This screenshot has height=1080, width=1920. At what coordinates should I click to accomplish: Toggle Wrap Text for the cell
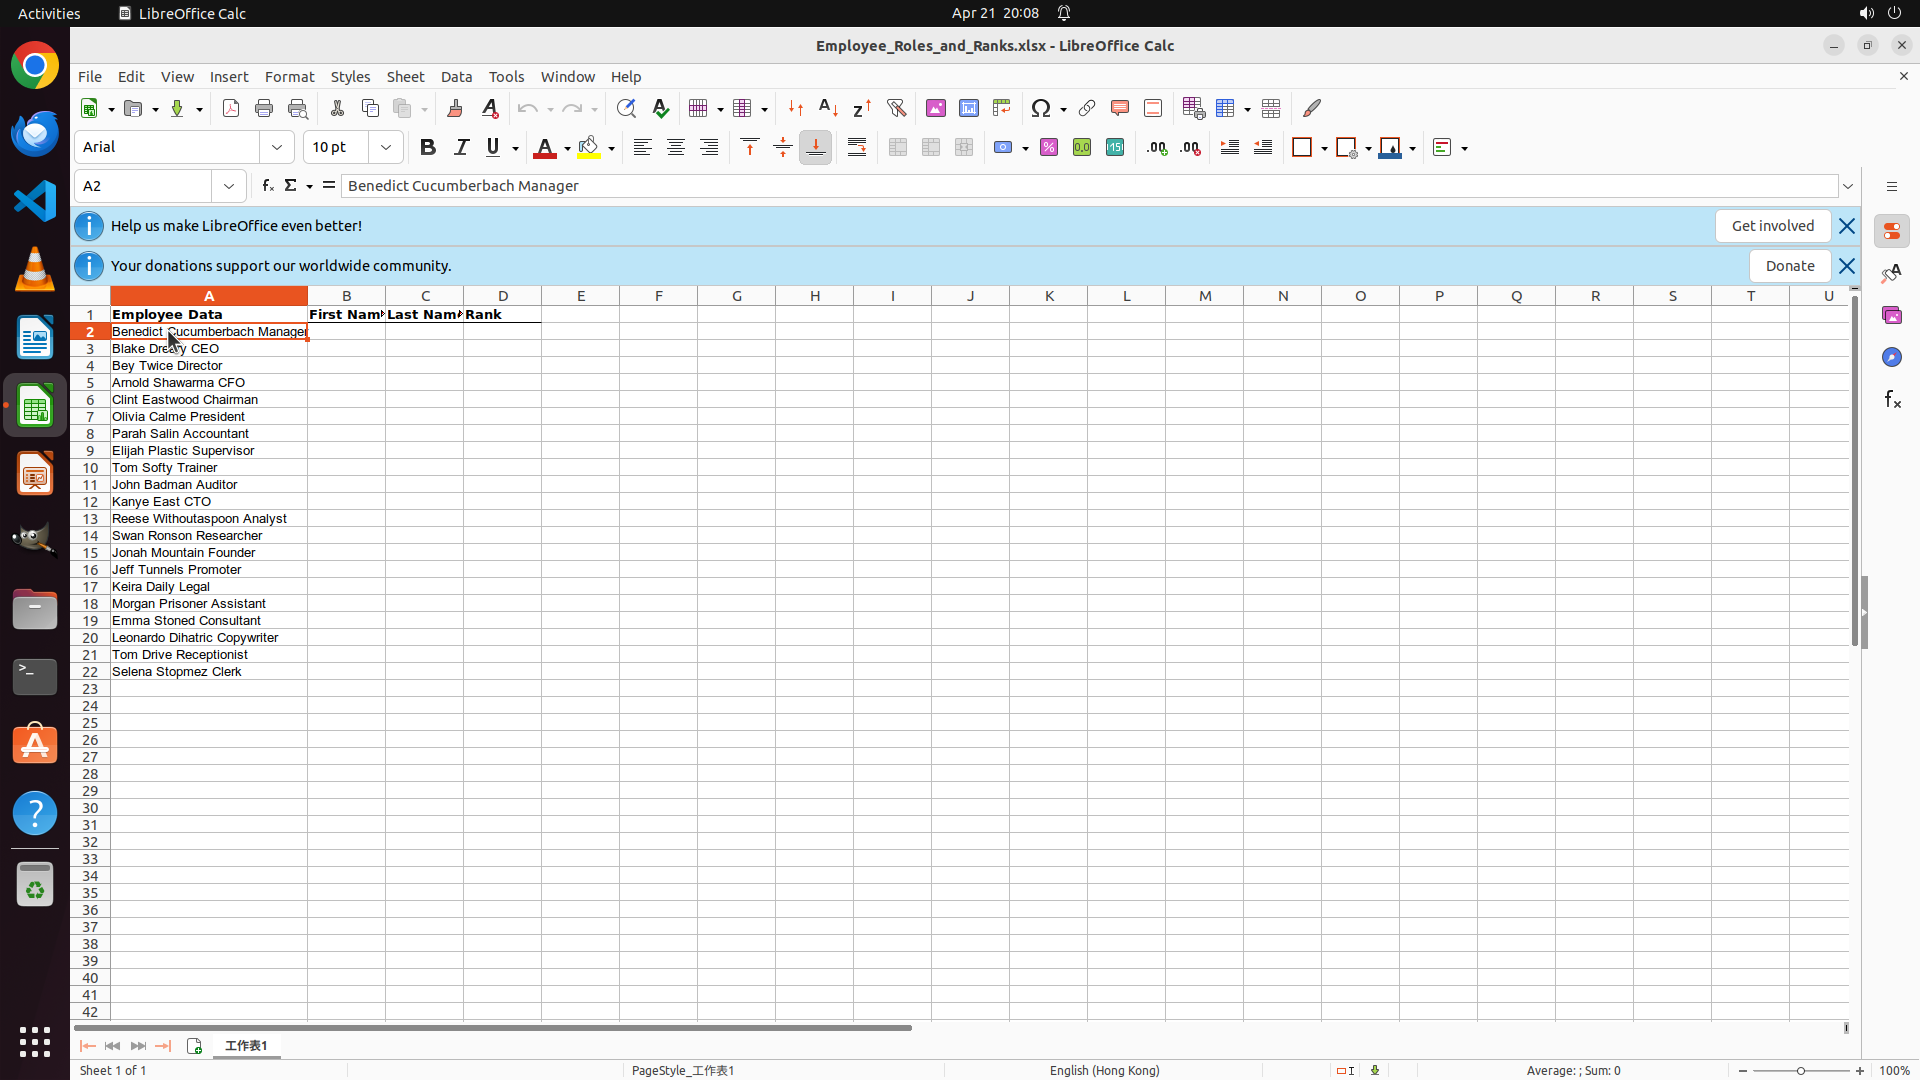[857, 147]
